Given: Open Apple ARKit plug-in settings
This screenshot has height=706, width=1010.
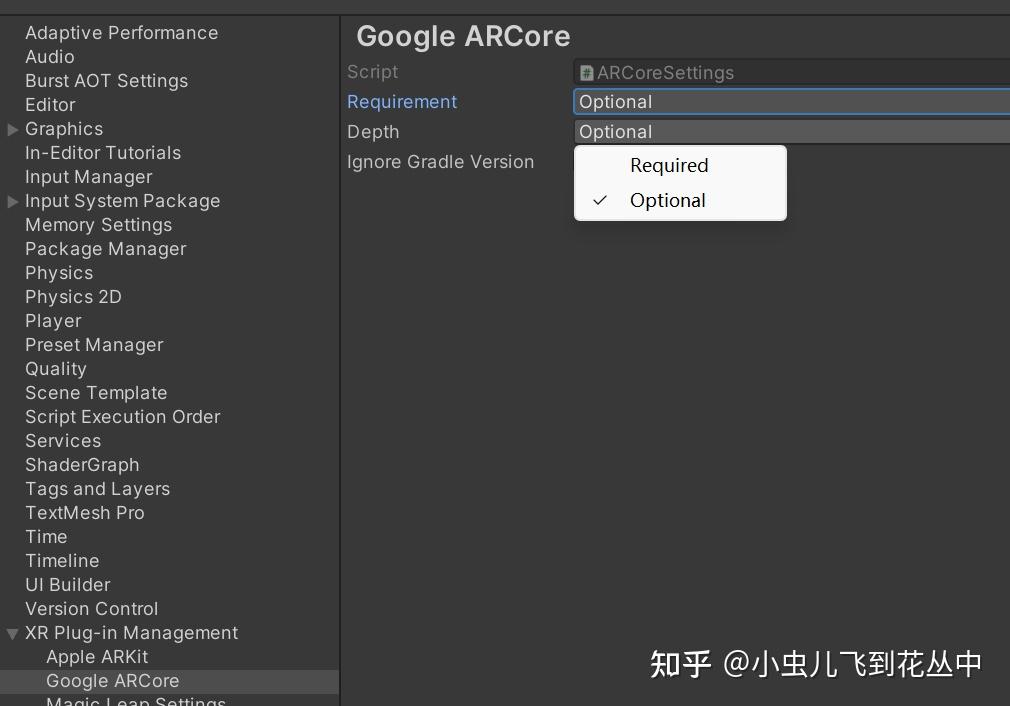Looking at the screenshot, I should 97,656.
